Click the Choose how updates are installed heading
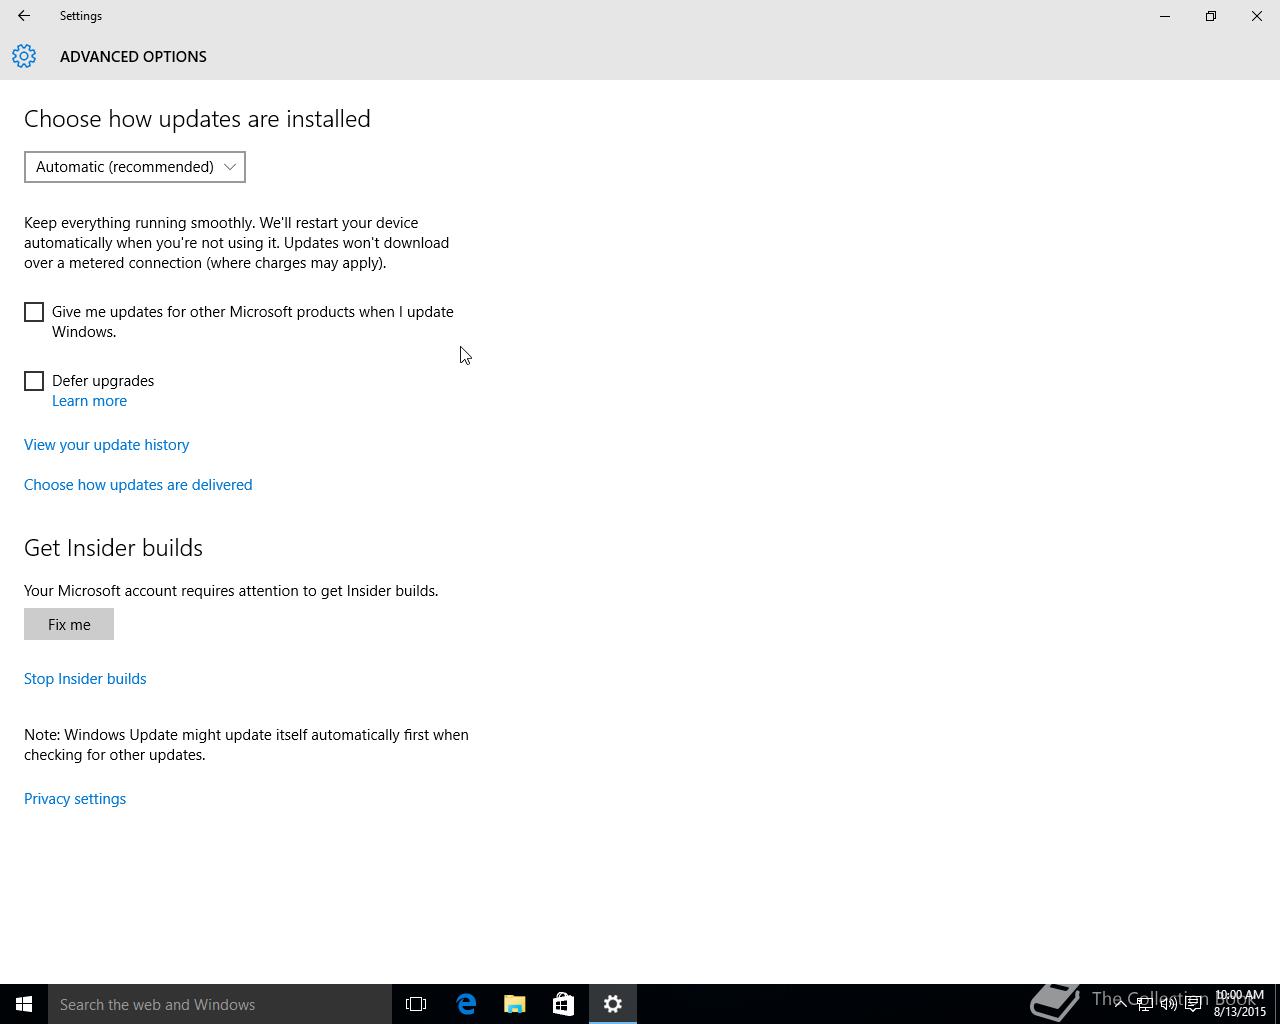 pyautogui.click(x=197, y=119)
